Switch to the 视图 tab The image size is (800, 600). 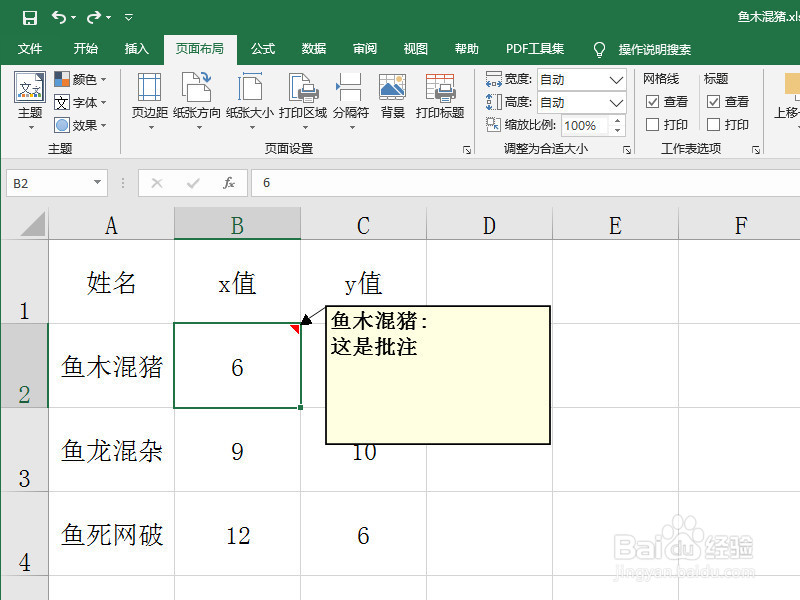(x=416, y=48)
